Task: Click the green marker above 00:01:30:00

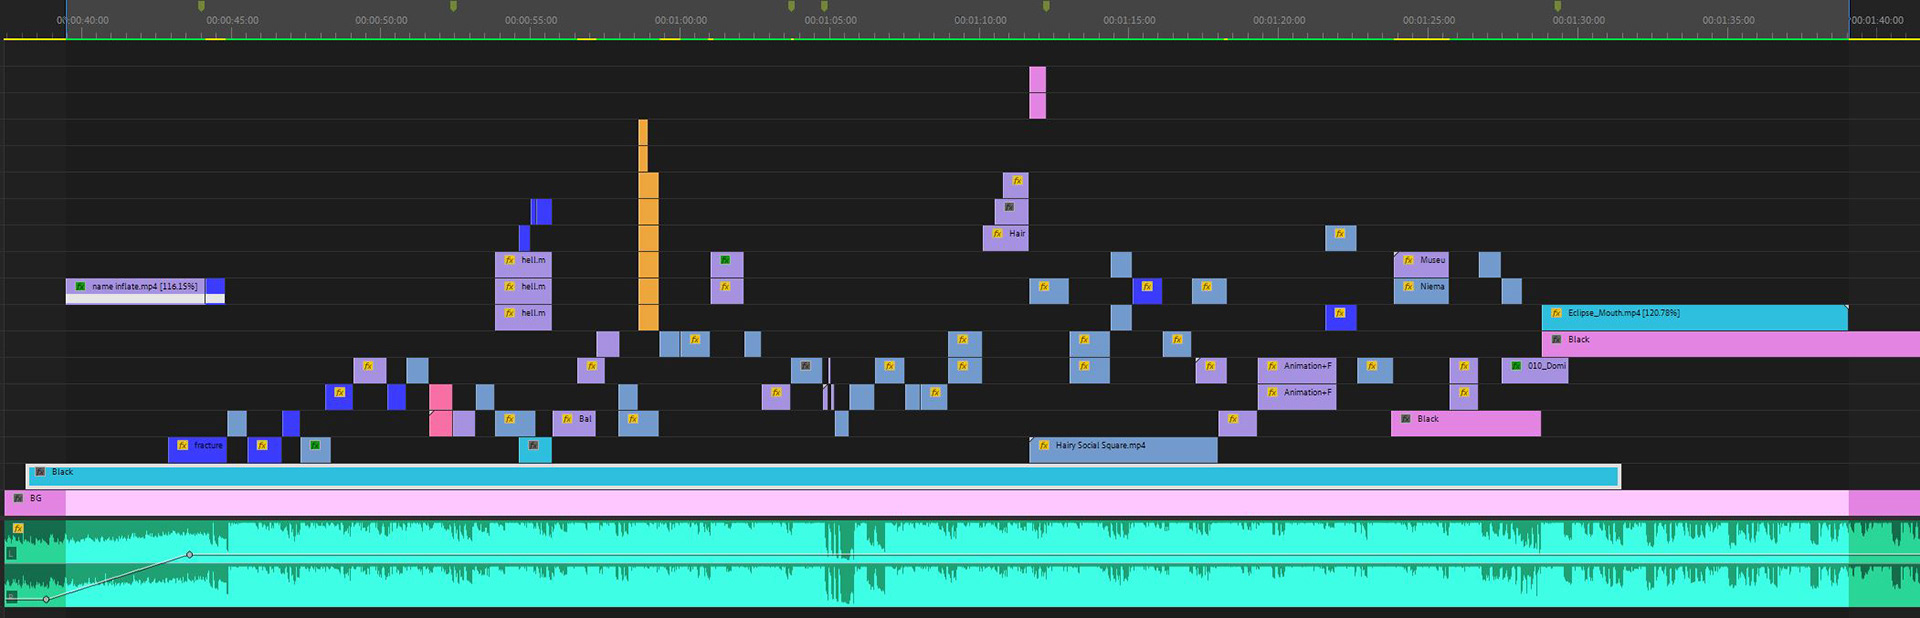Action: 1557,6
